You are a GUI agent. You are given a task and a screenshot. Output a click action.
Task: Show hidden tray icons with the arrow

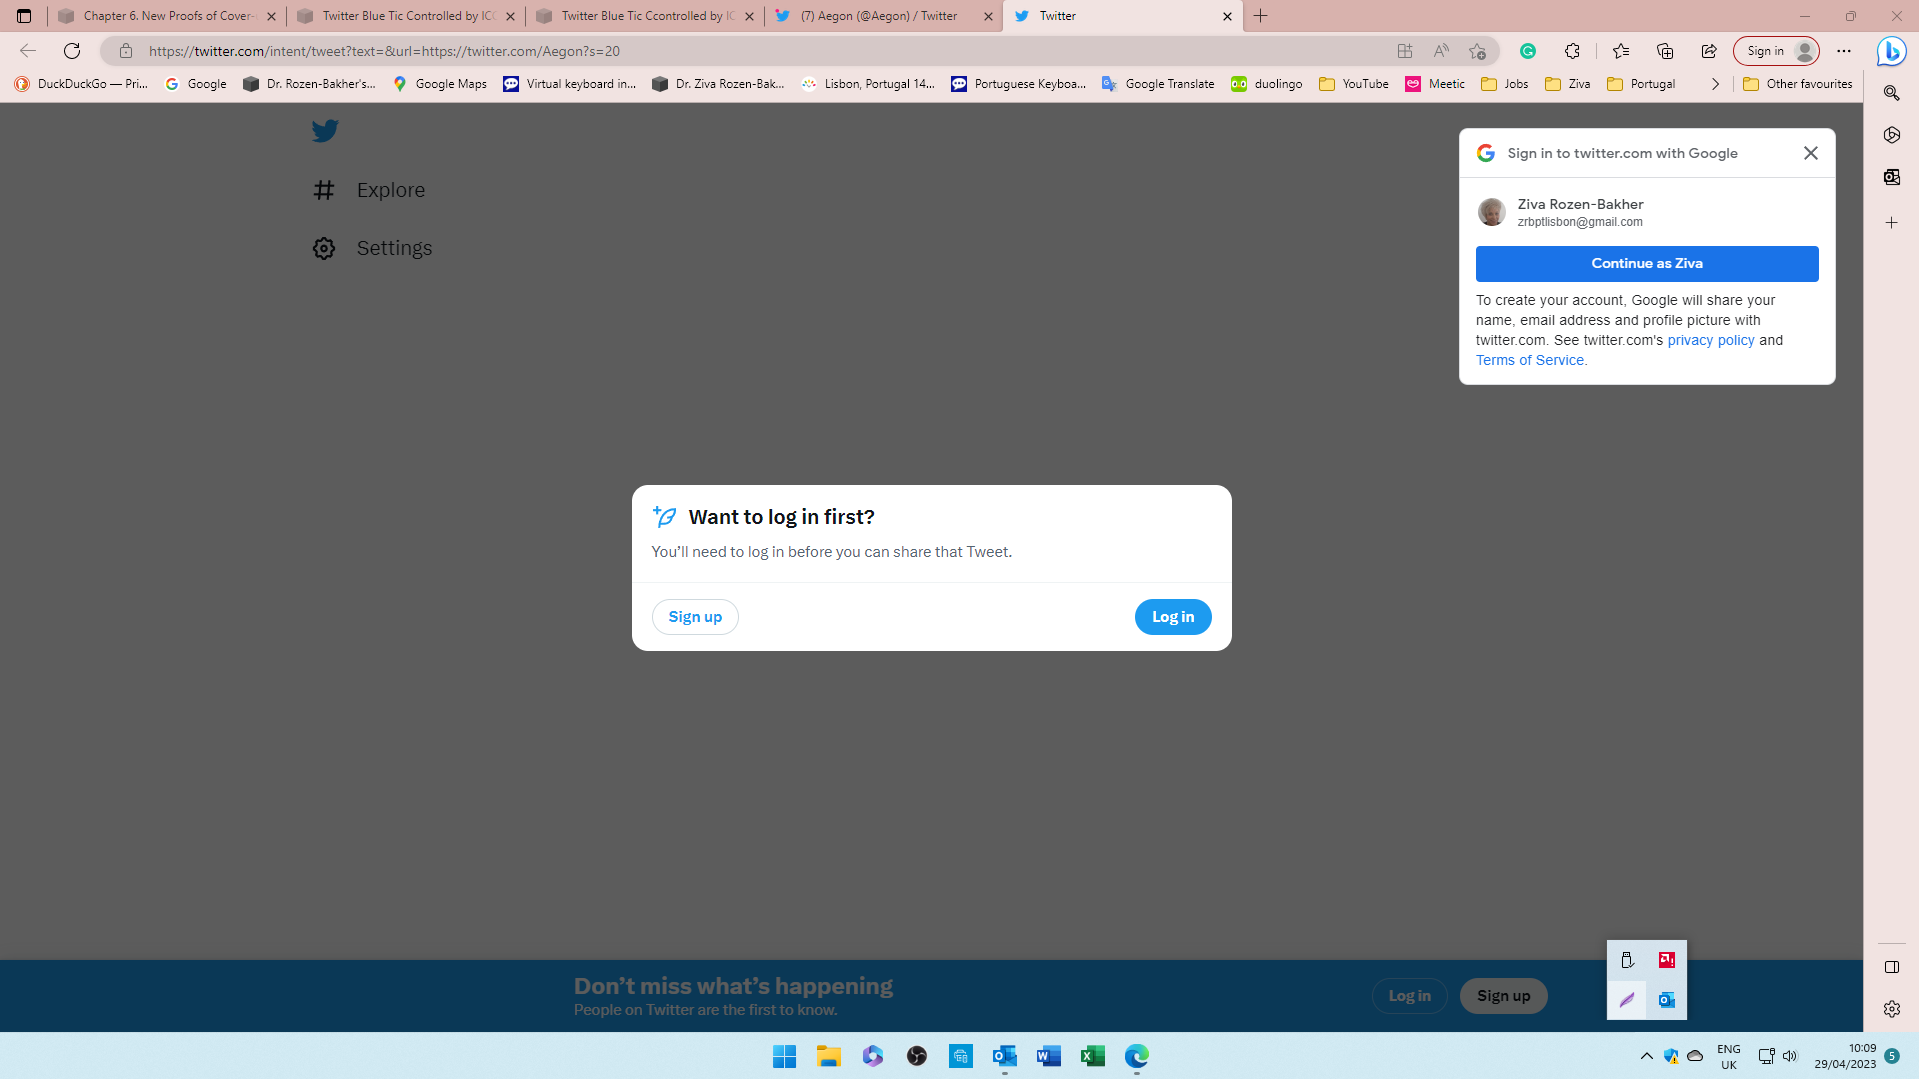click(x=1646, y=1056)
